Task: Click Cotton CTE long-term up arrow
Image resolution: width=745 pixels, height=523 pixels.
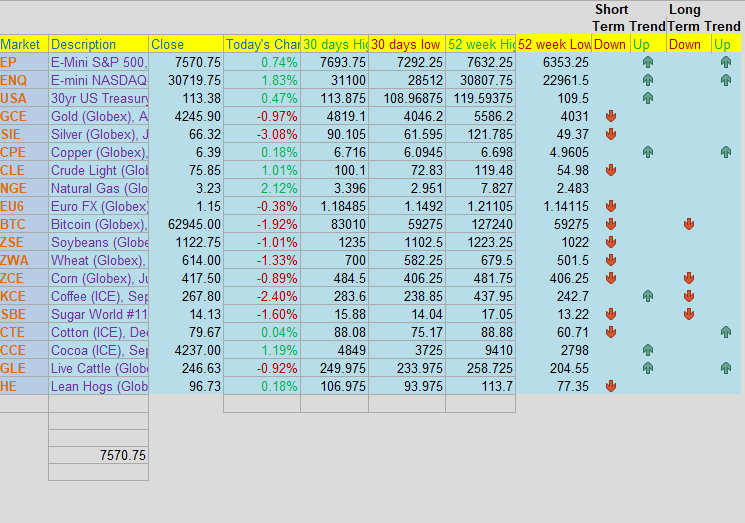Action: pos(726,332)
